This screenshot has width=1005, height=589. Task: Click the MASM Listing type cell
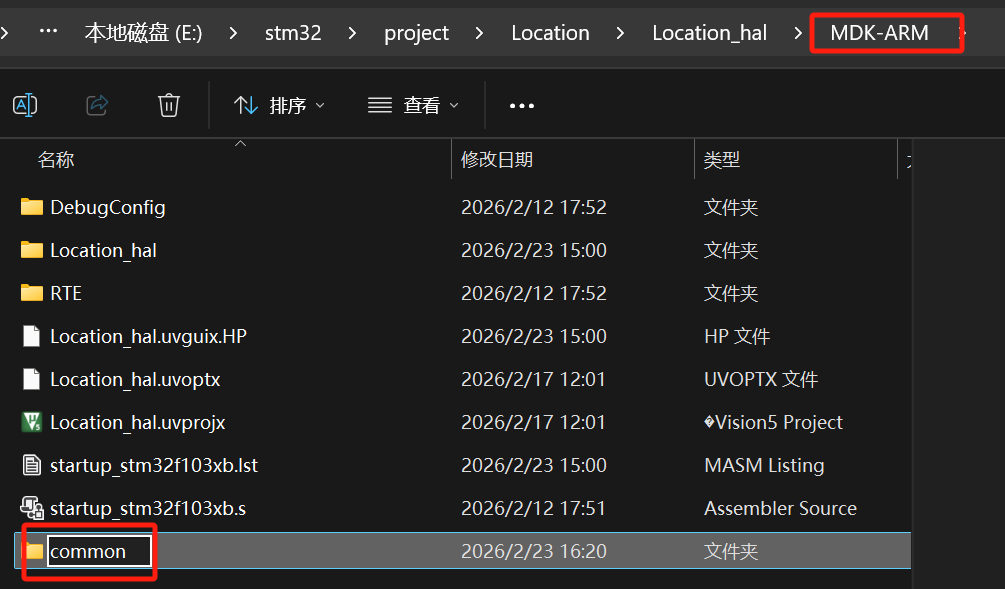[764, 465]
